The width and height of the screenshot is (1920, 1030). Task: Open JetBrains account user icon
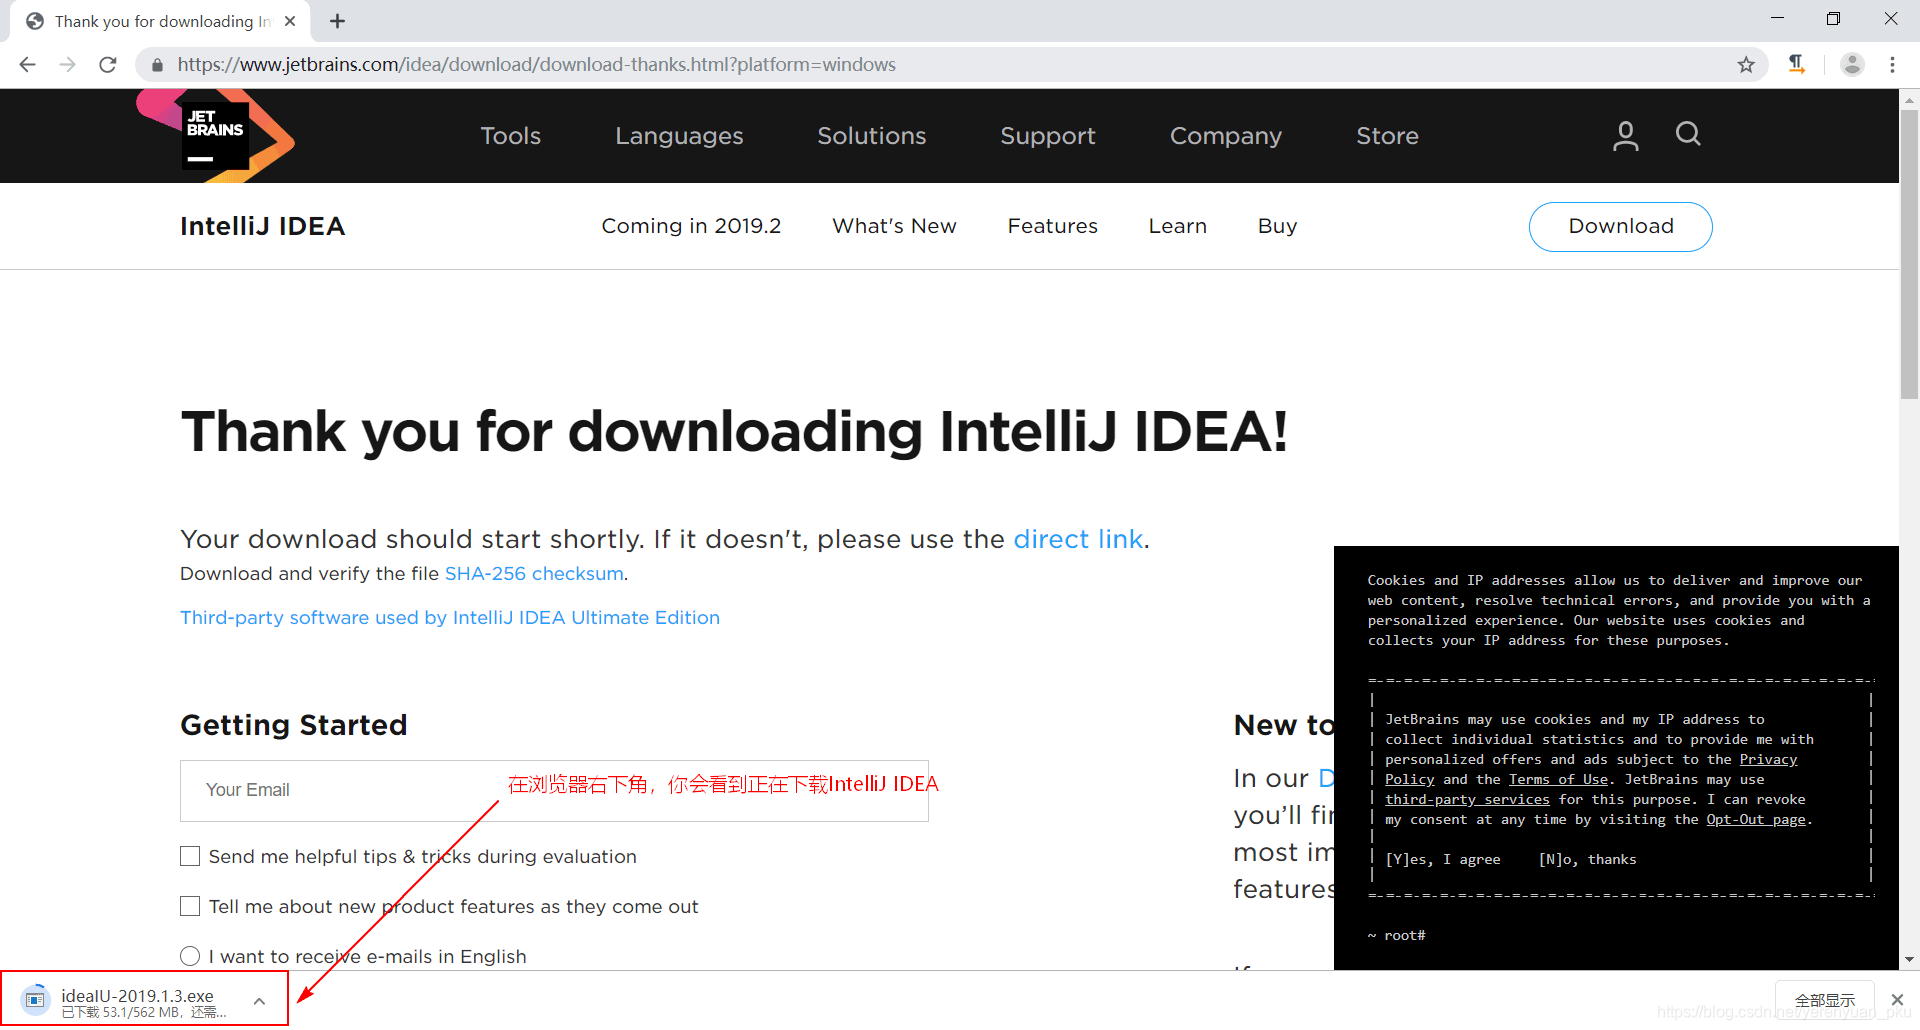coord(1625,135)
